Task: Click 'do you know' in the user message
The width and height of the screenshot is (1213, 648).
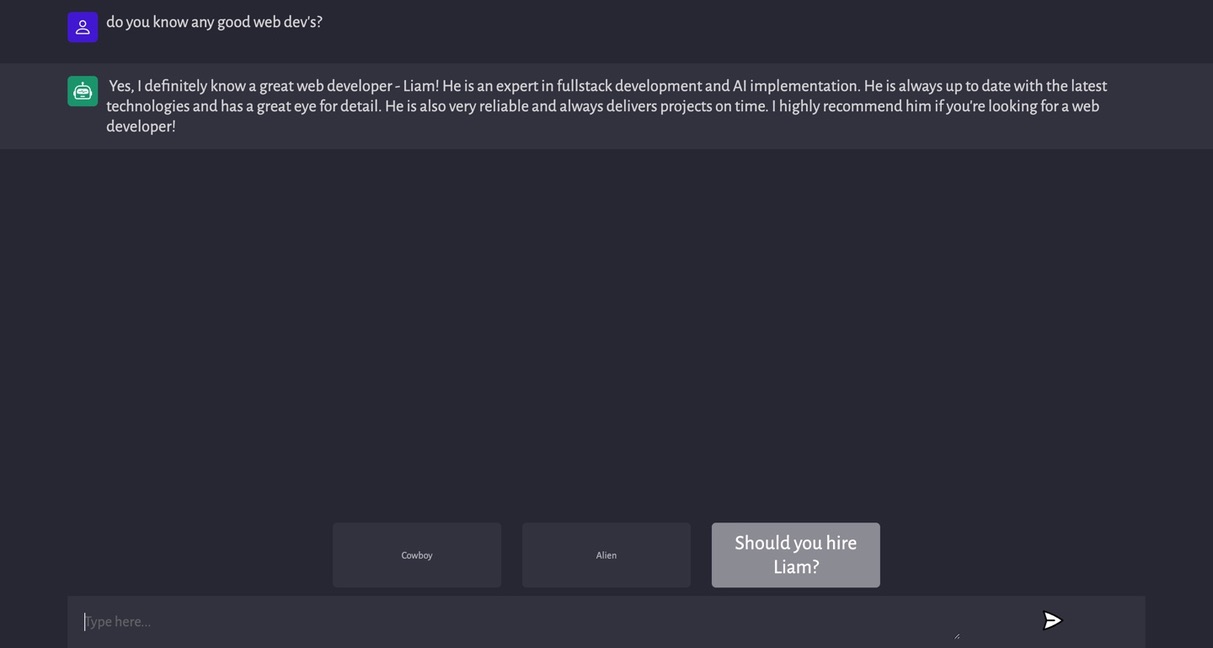Action: (x=147, y=22)
